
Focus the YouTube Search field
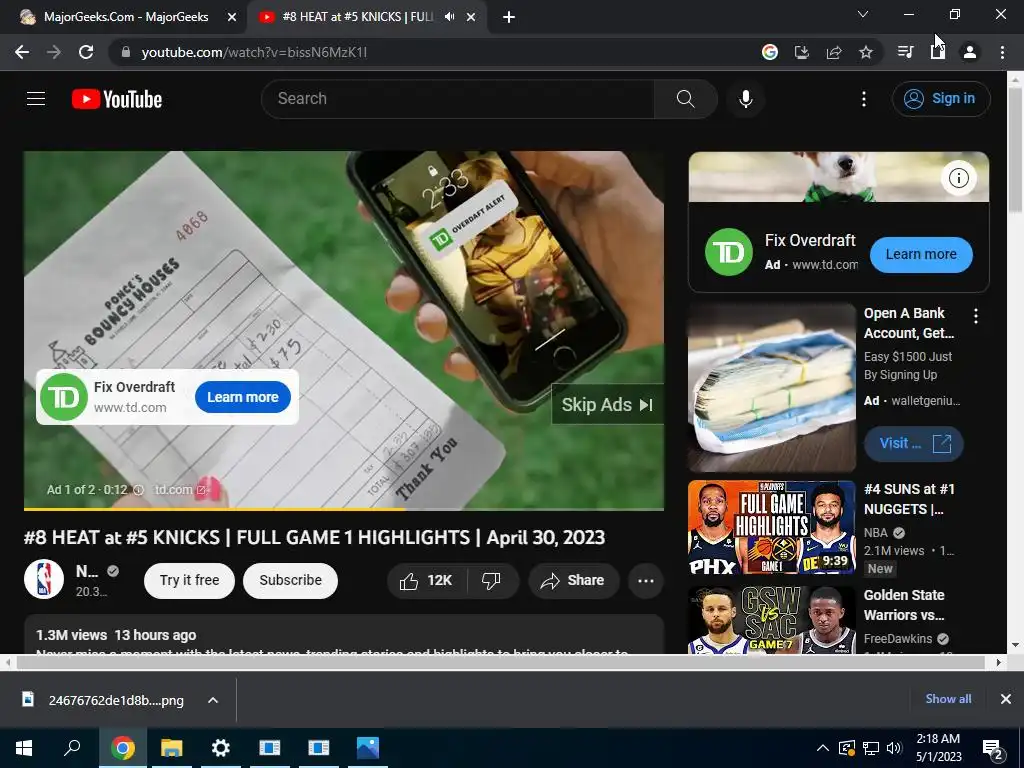coord(458,99)
